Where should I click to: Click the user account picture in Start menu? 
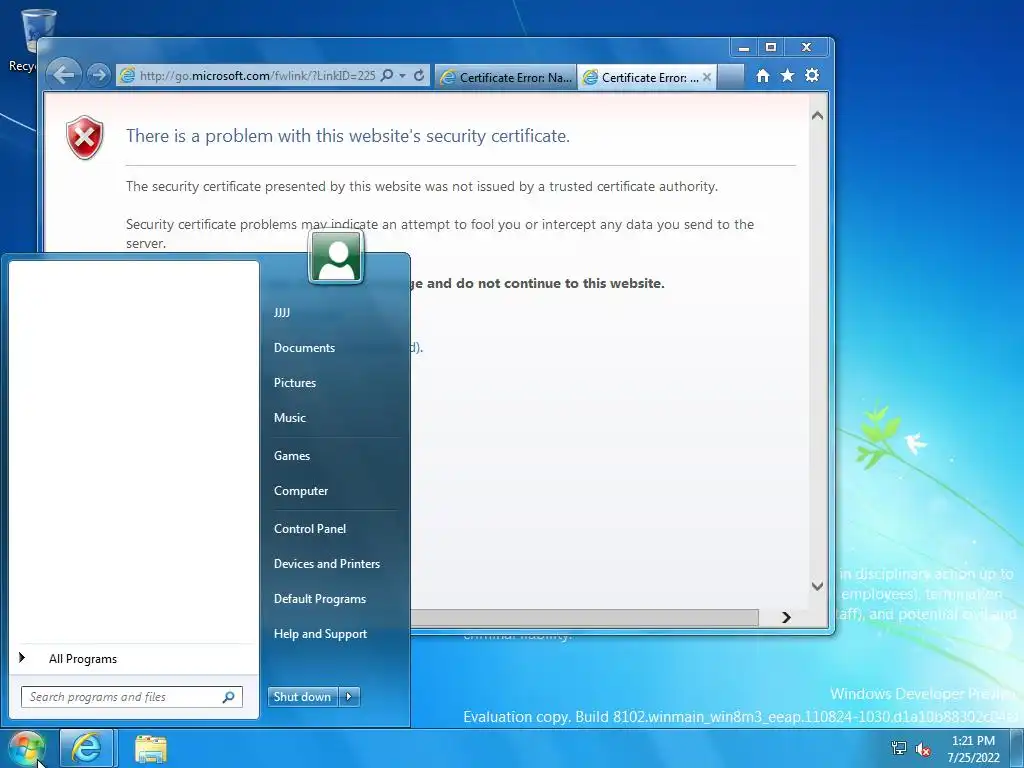pyautogui.click(x=336, y=257)
